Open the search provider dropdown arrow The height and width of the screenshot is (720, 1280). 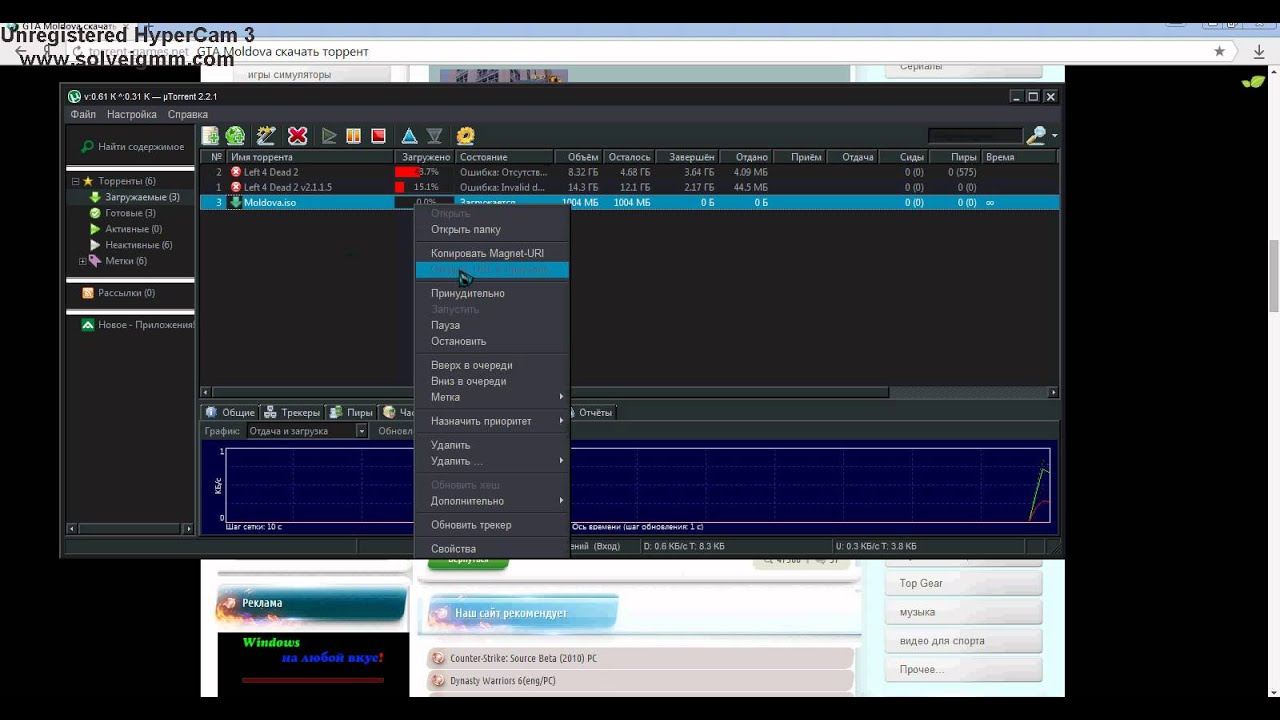pyautogui.click(x=1054, y=136)
